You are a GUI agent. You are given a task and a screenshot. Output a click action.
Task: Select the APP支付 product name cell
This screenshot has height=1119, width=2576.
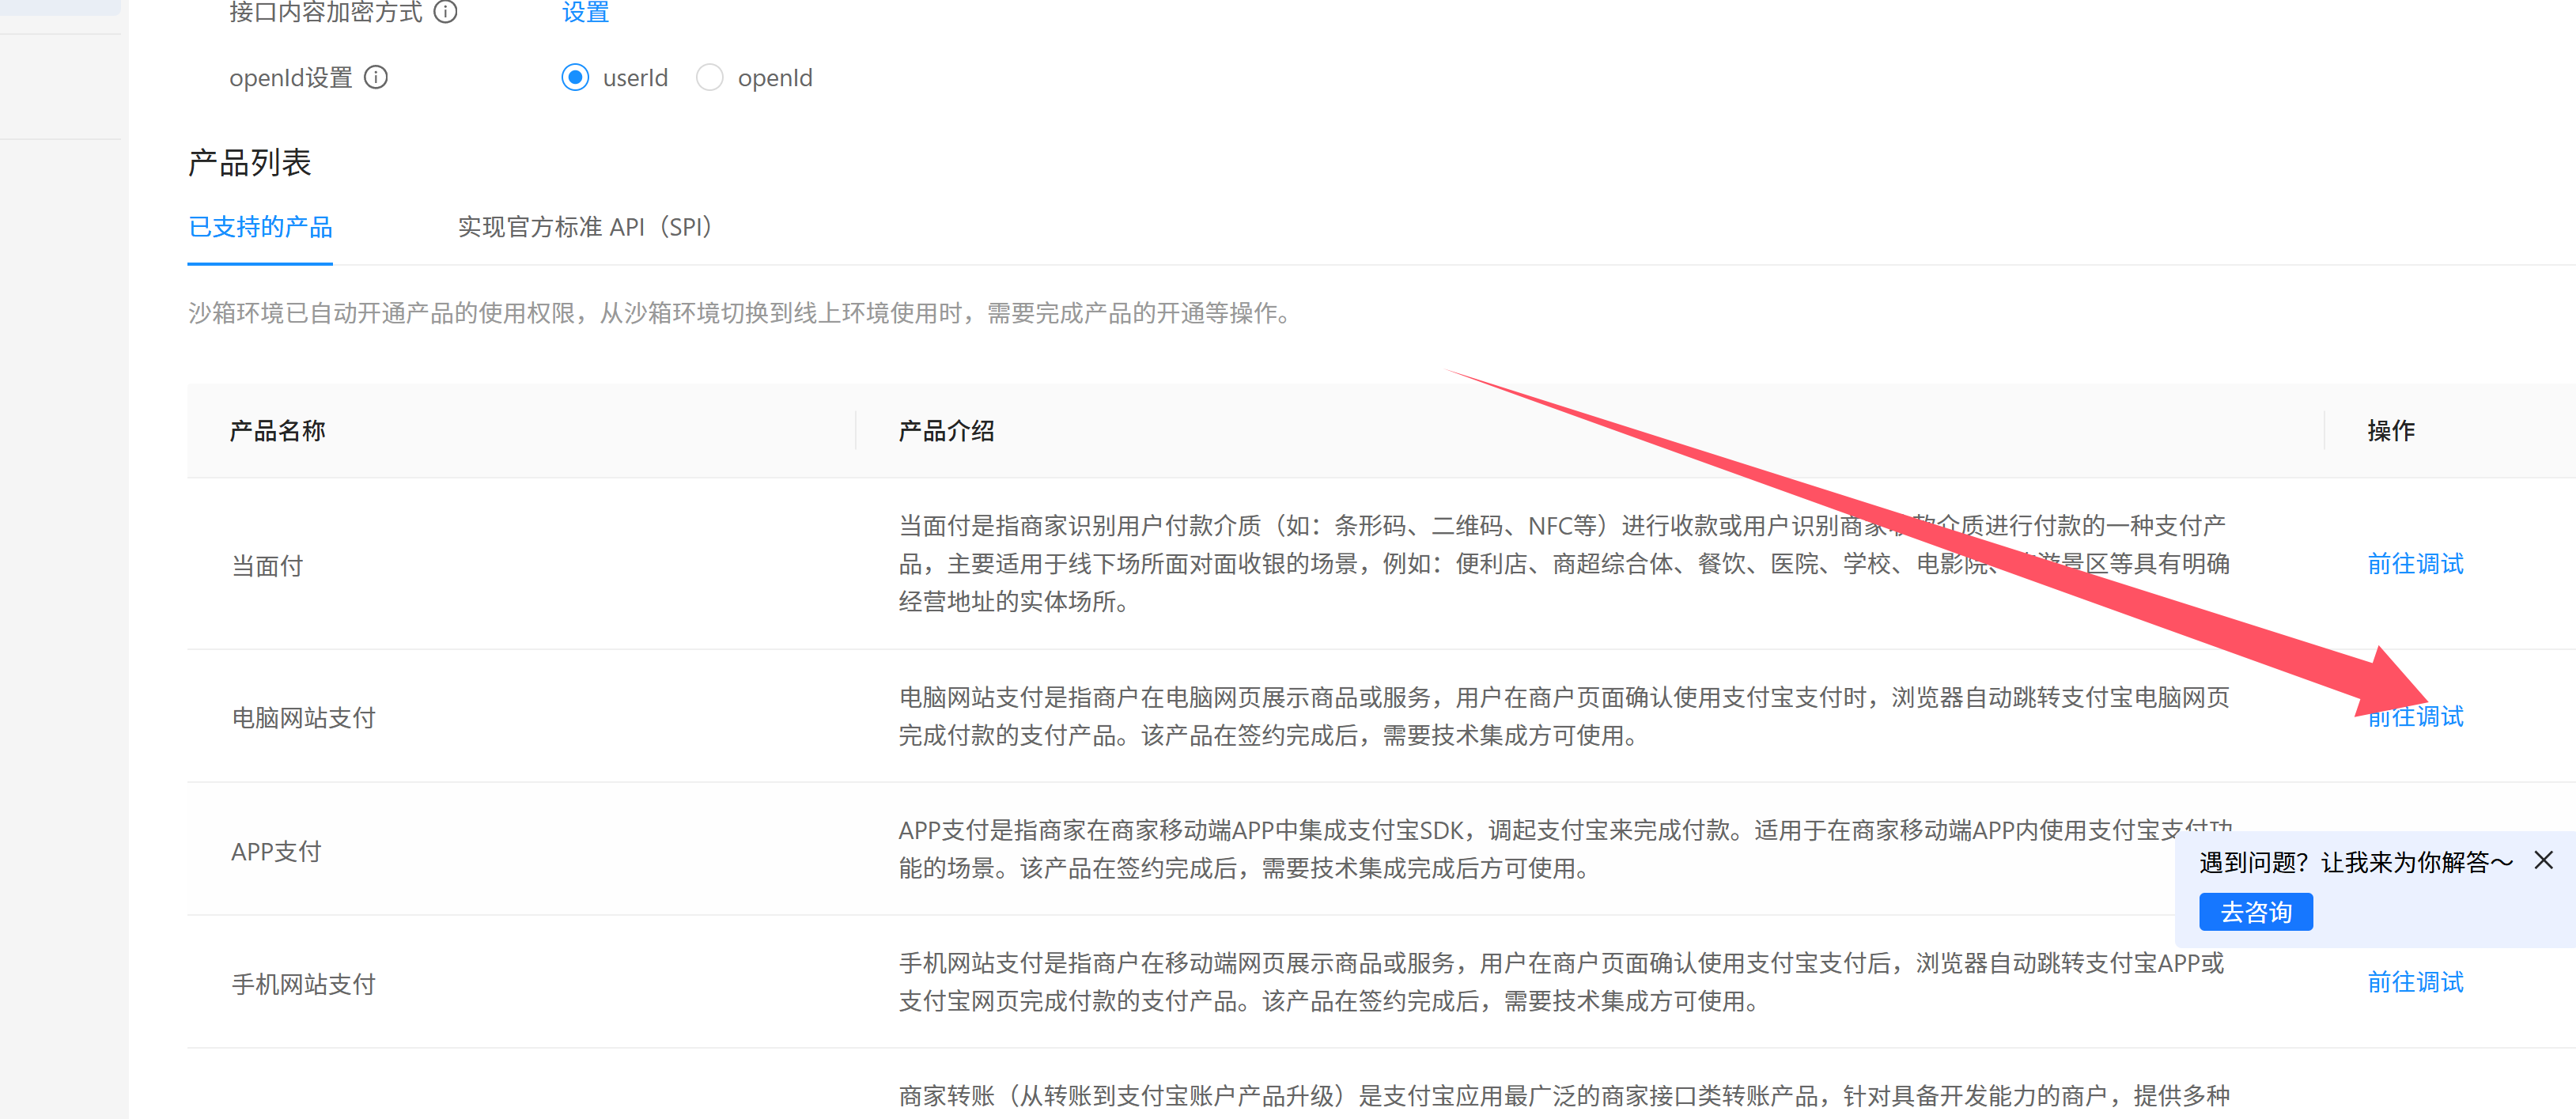tap(276, 852)
